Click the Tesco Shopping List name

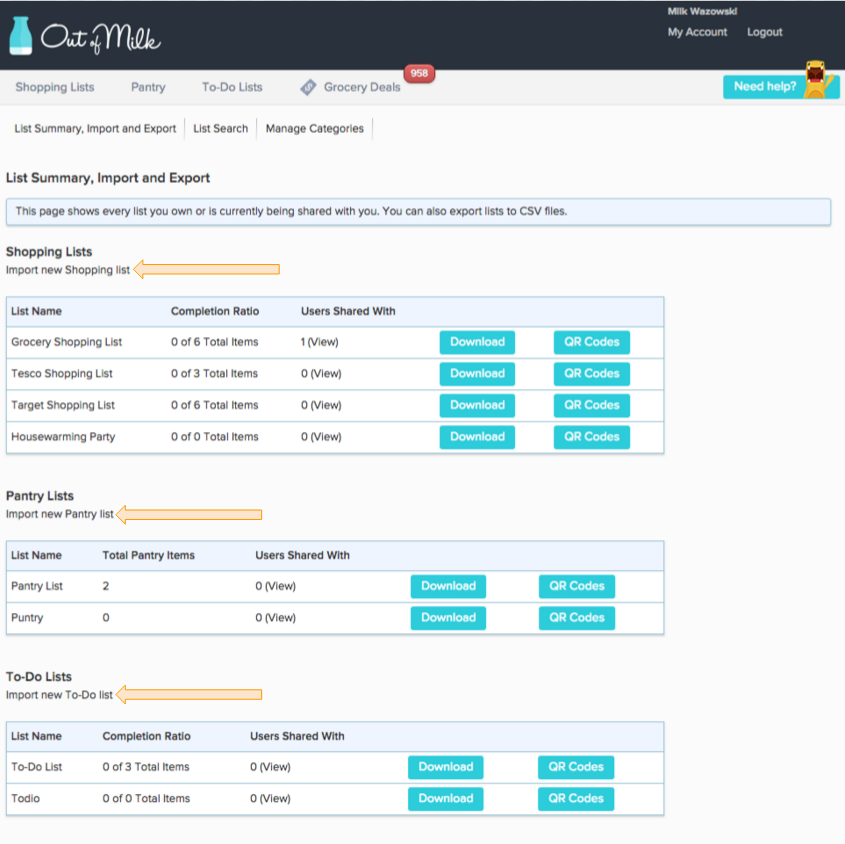click(x=62, y=373)
